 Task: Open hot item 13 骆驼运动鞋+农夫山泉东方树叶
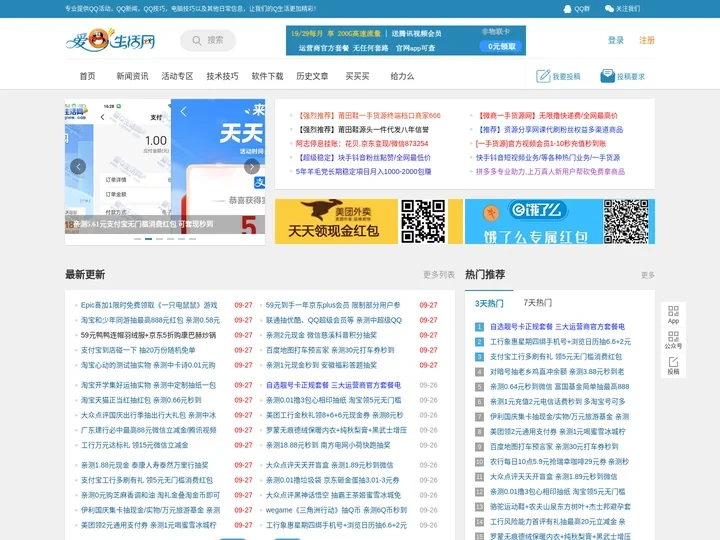click(560, 506)
